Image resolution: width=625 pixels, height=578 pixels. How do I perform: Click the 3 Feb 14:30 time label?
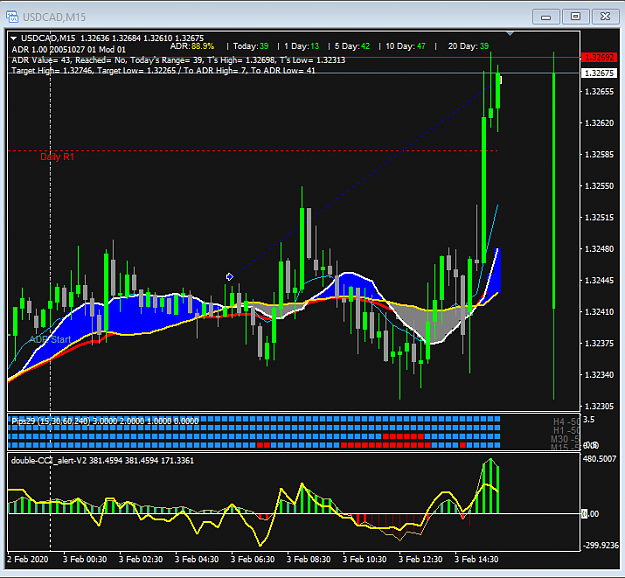click(476, 559)
